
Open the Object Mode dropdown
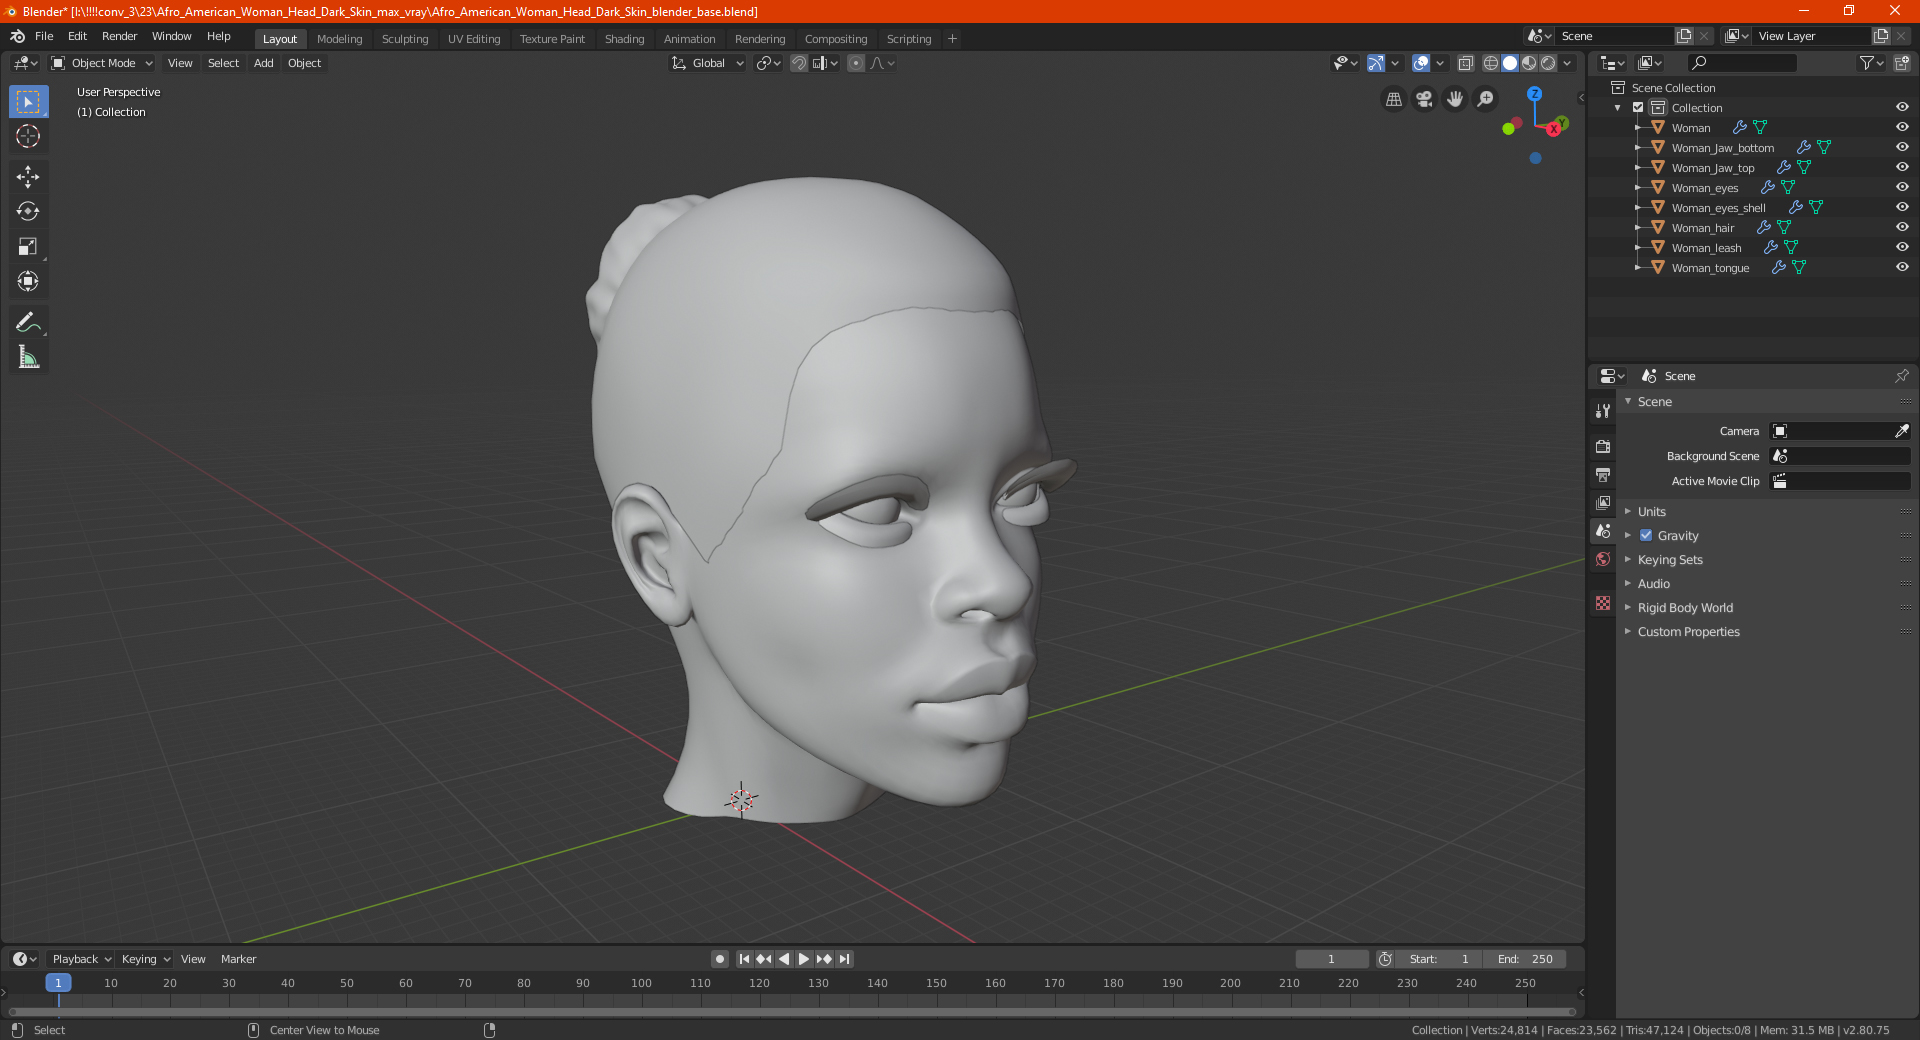pyautogui.click(x=102, y=63)
